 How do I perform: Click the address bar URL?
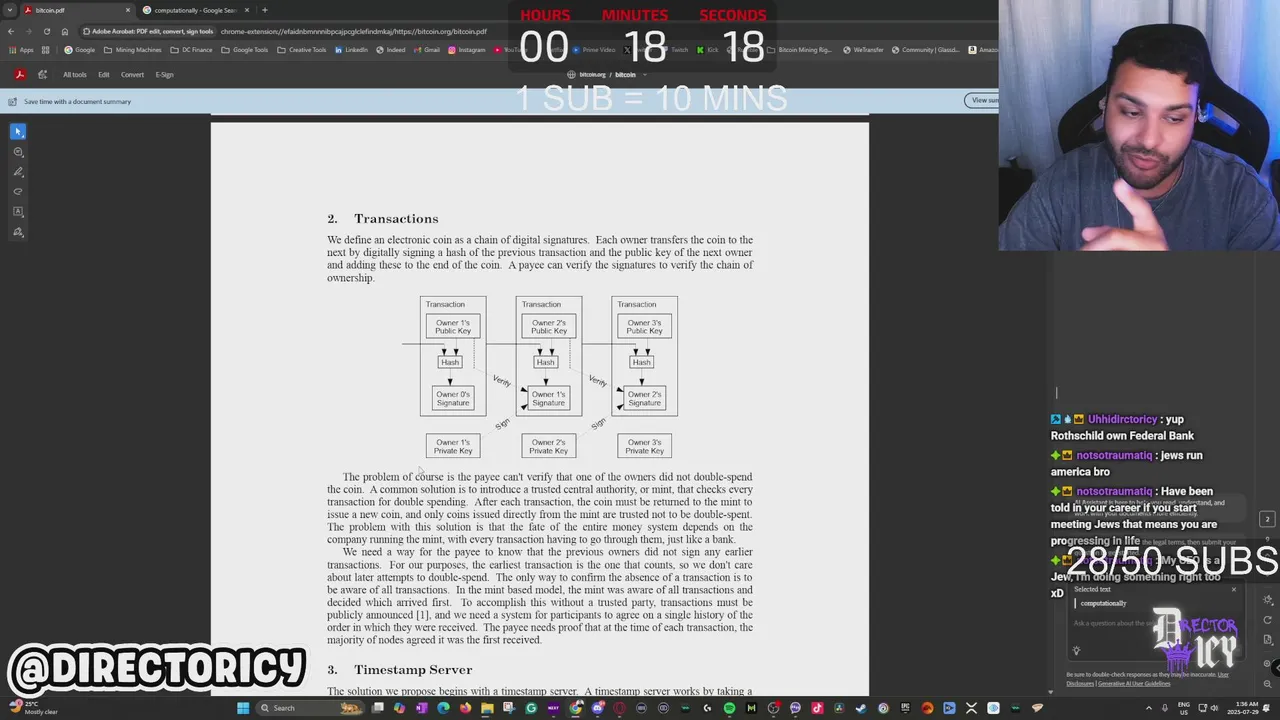[x=354, y=31]
